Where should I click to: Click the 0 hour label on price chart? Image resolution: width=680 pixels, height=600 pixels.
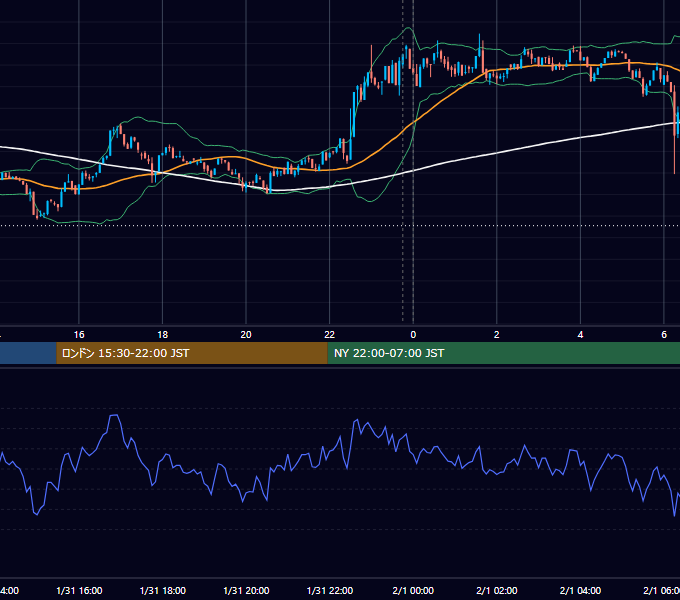point(413,335)
